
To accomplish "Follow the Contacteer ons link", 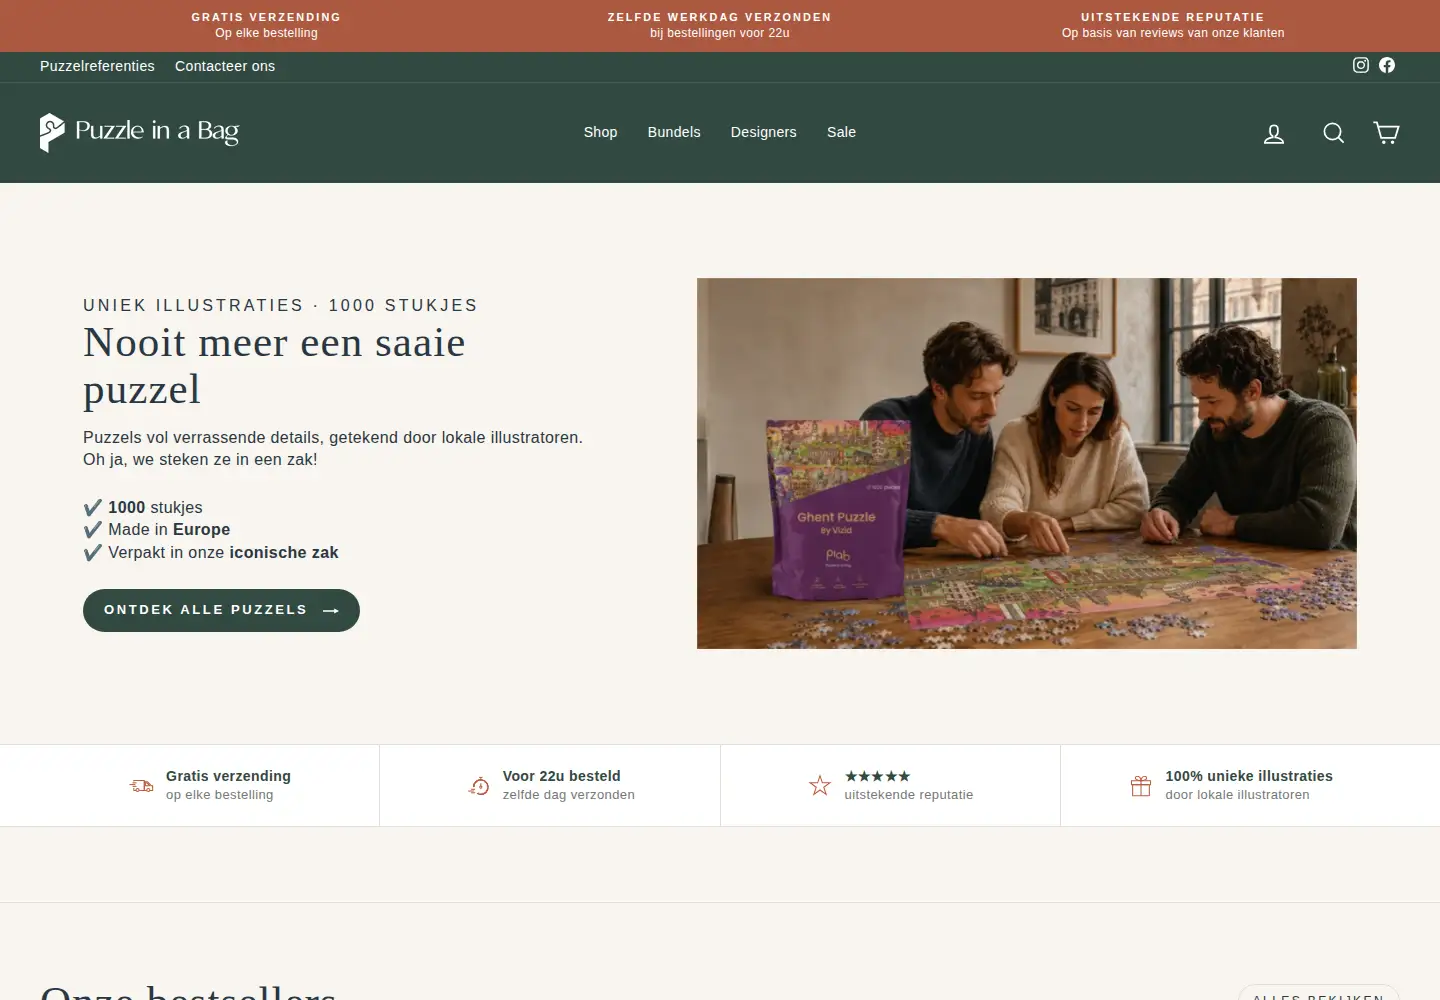I will click(x=225, y=66).
